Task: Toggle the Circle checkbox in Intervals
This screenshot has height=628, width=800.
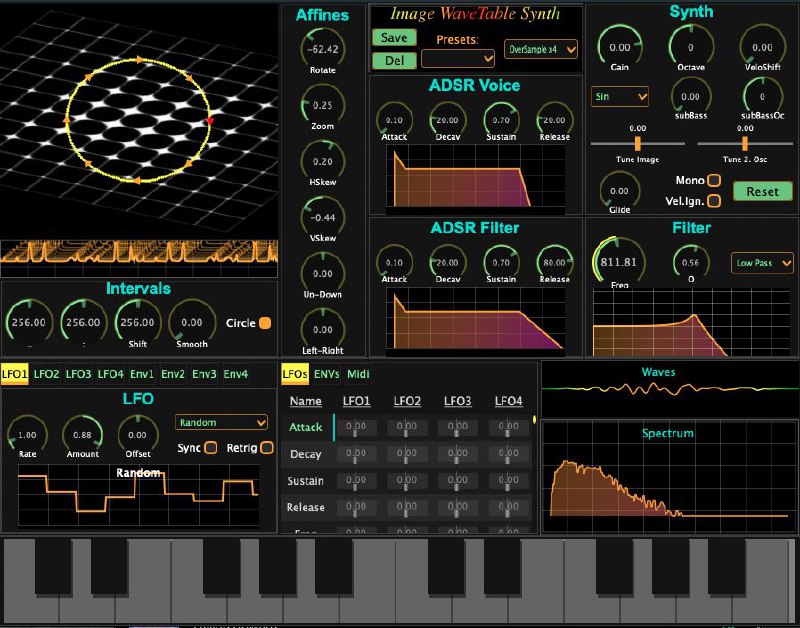Action: point(265,323)
